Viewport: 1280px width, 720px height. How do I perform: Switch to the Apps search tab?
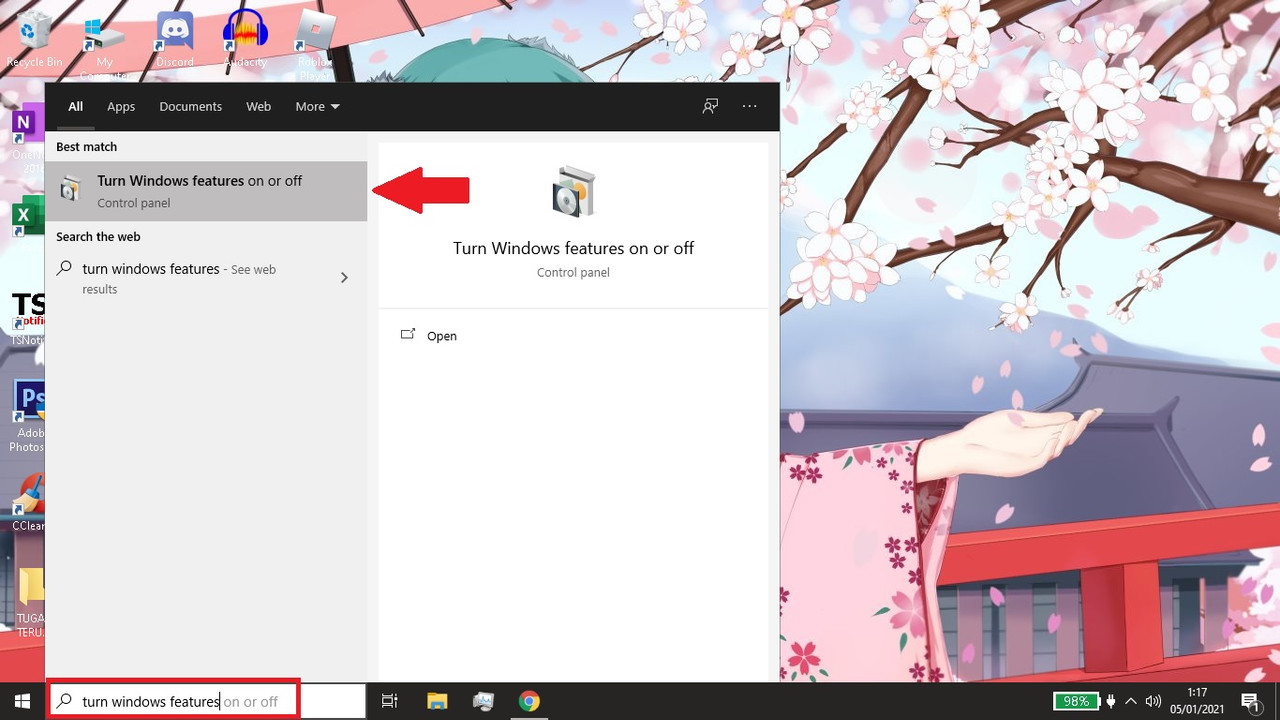click(121, 106)
